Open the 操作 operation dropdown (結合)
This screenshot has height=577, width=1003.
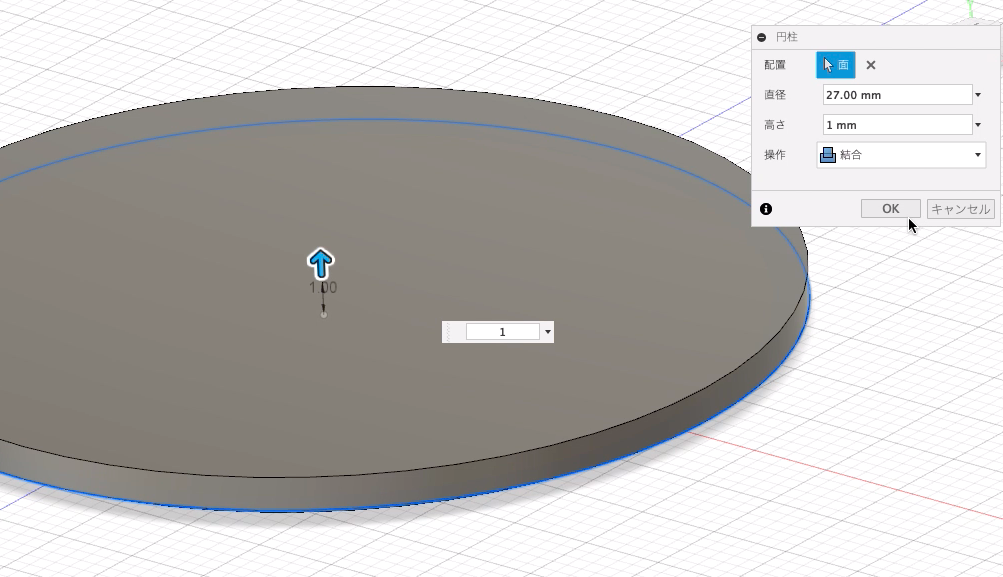[x=901, y=155]
